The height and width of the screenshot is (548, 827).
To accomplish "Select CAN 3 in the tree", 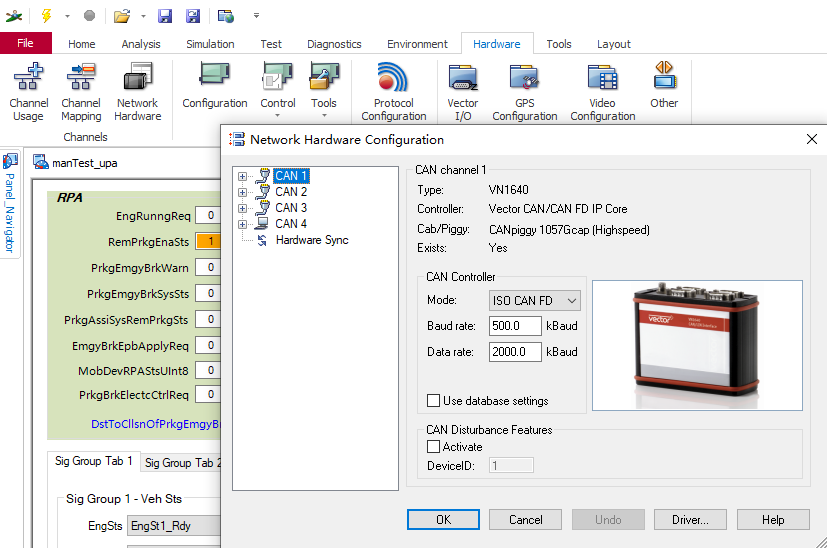I will 291,208.
